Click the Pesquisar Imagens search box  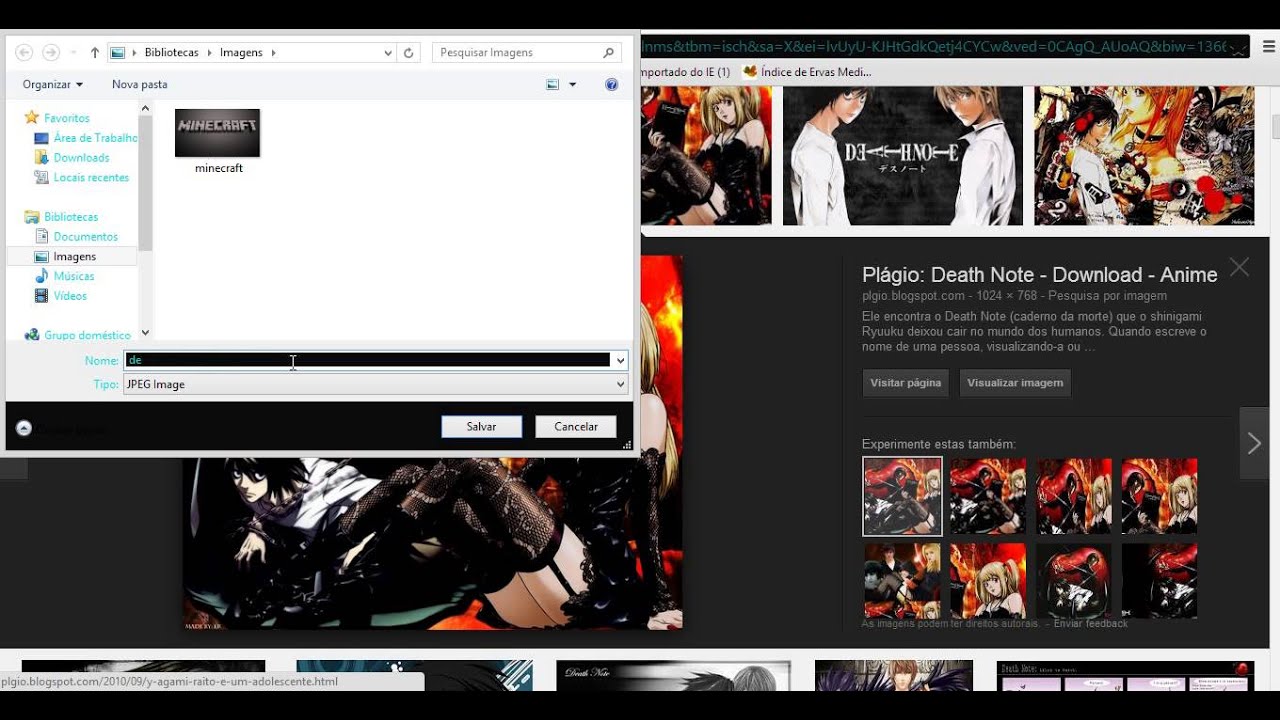pos(527,52)
